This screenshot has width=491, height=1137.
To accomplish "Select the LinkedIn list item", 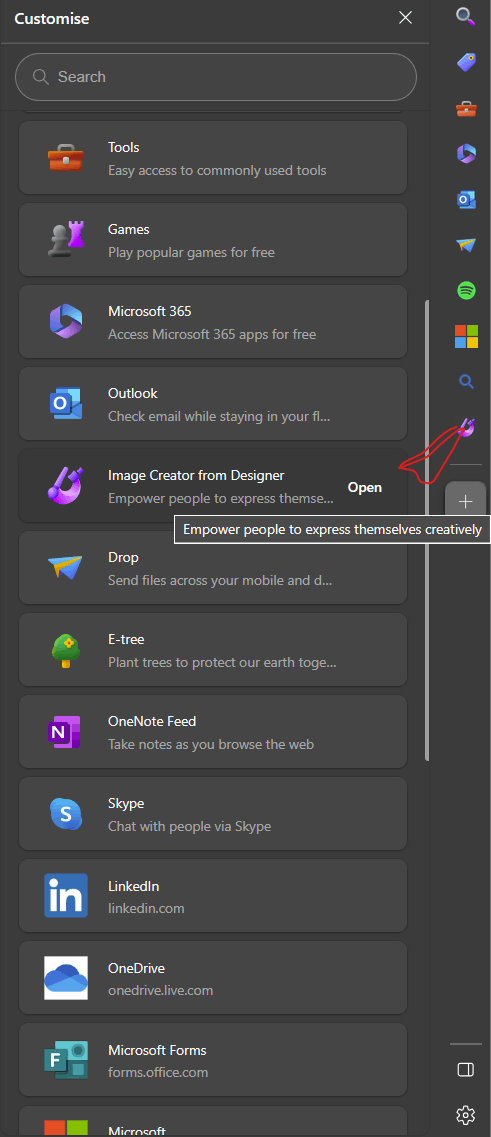I will tap(213, 896).
